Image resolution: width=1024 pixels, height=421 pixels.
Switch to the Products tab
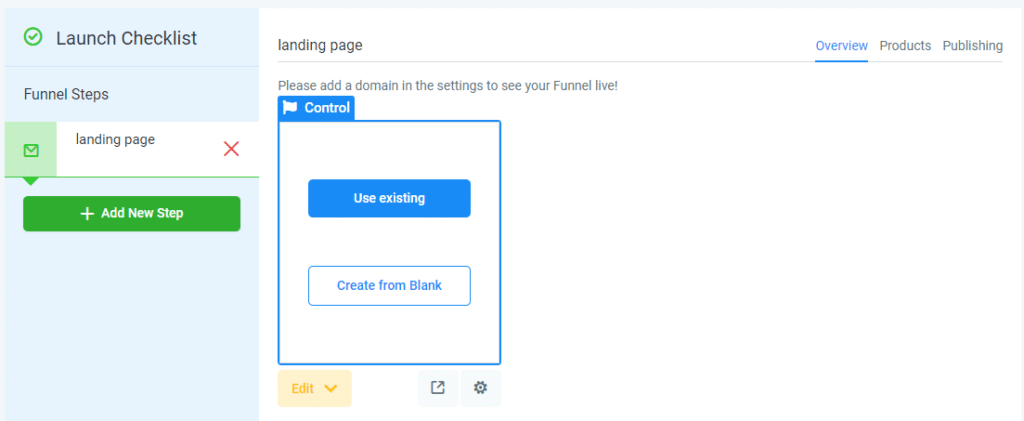coord(905,46)
